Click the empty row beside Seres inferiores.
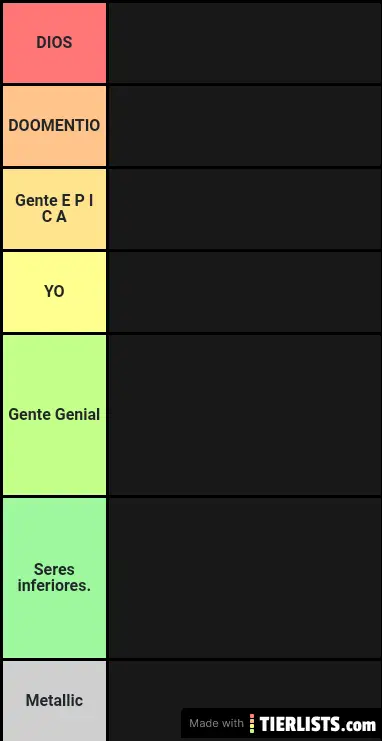The height and width of the screenshot is (741, 382). (244, 577)
